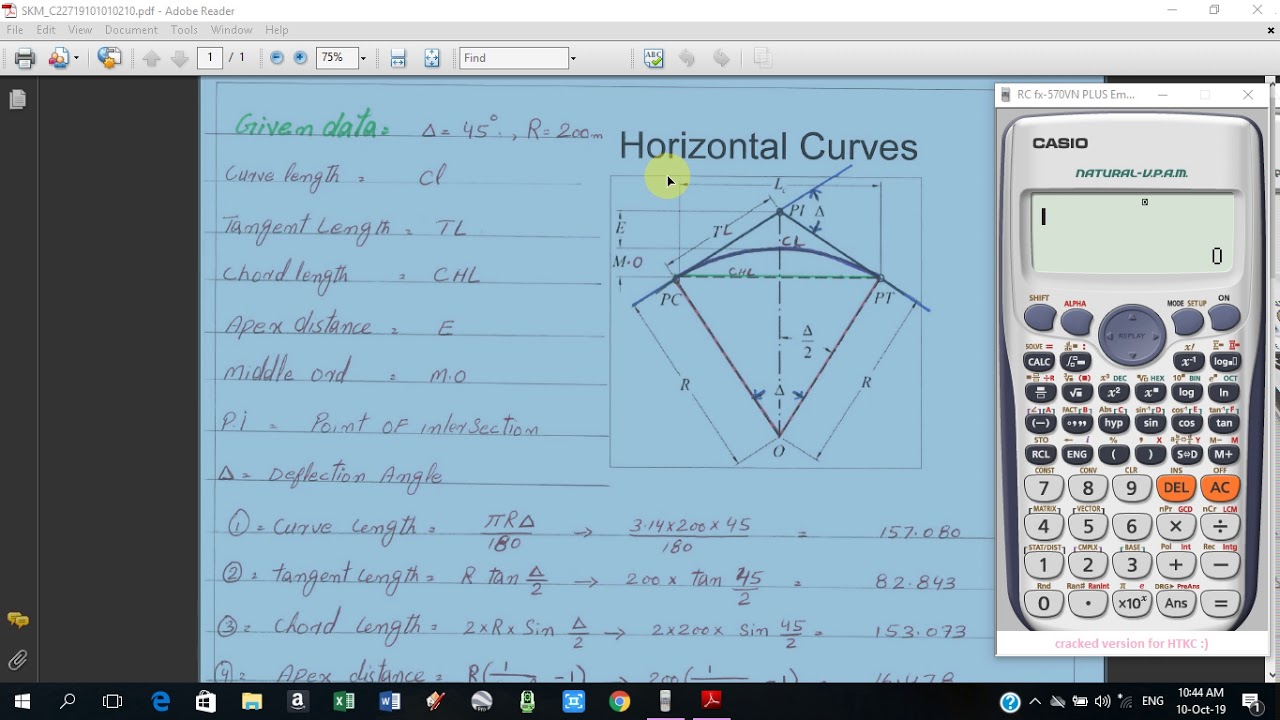
Task: Click the calculator MODE SETUP key
Action: pos(1188,321)
